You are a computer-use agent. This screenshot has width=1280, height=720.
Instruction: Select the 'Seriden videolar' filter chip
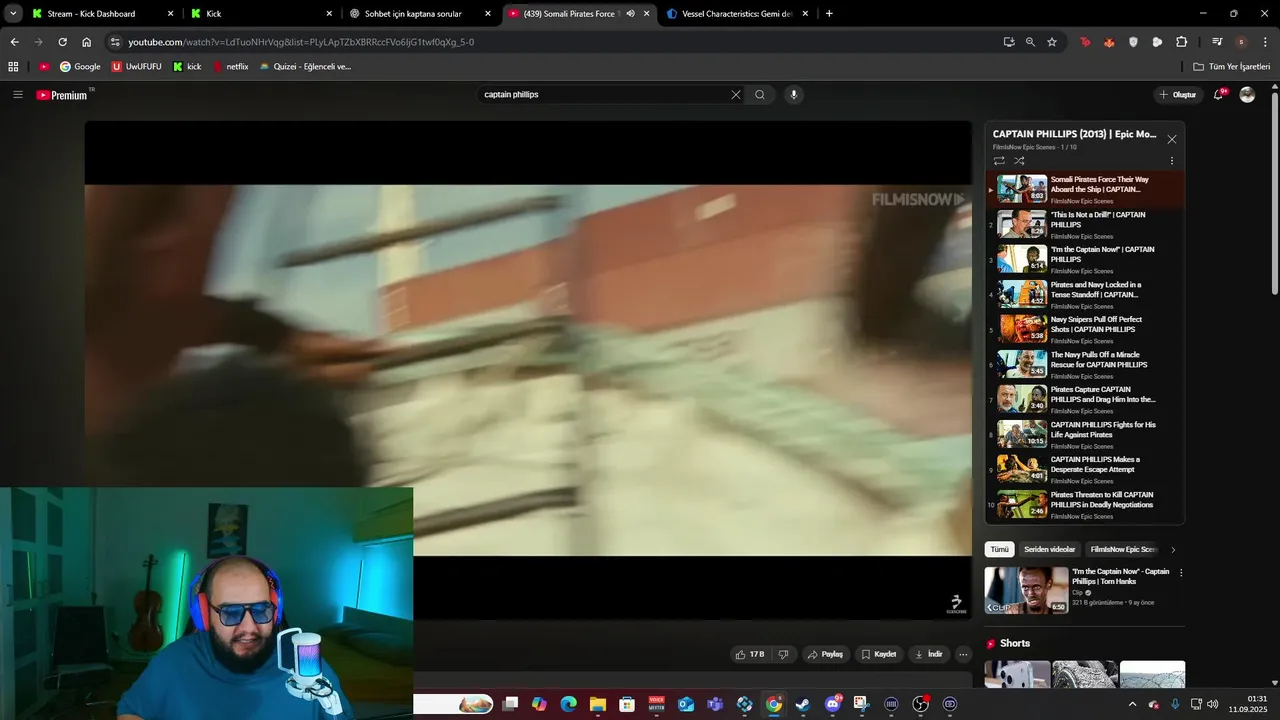[1049, 549]
